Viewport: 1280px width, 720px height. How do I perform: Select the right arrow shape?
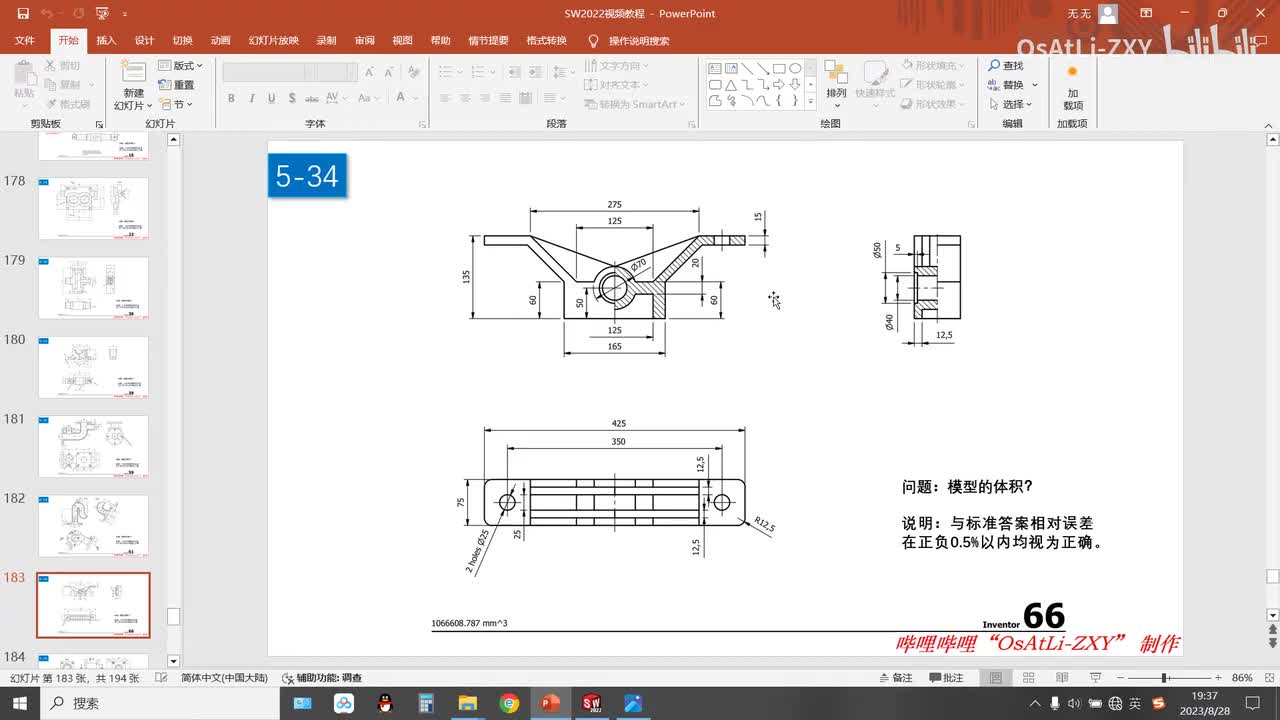click(x=779, y=85)
